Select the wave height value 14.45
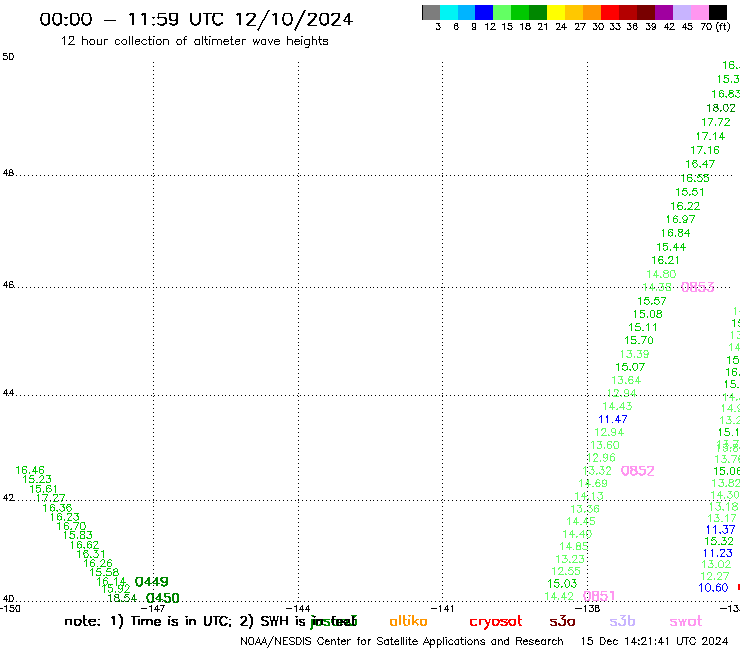The image size is (740, 650). coord(581,522)
